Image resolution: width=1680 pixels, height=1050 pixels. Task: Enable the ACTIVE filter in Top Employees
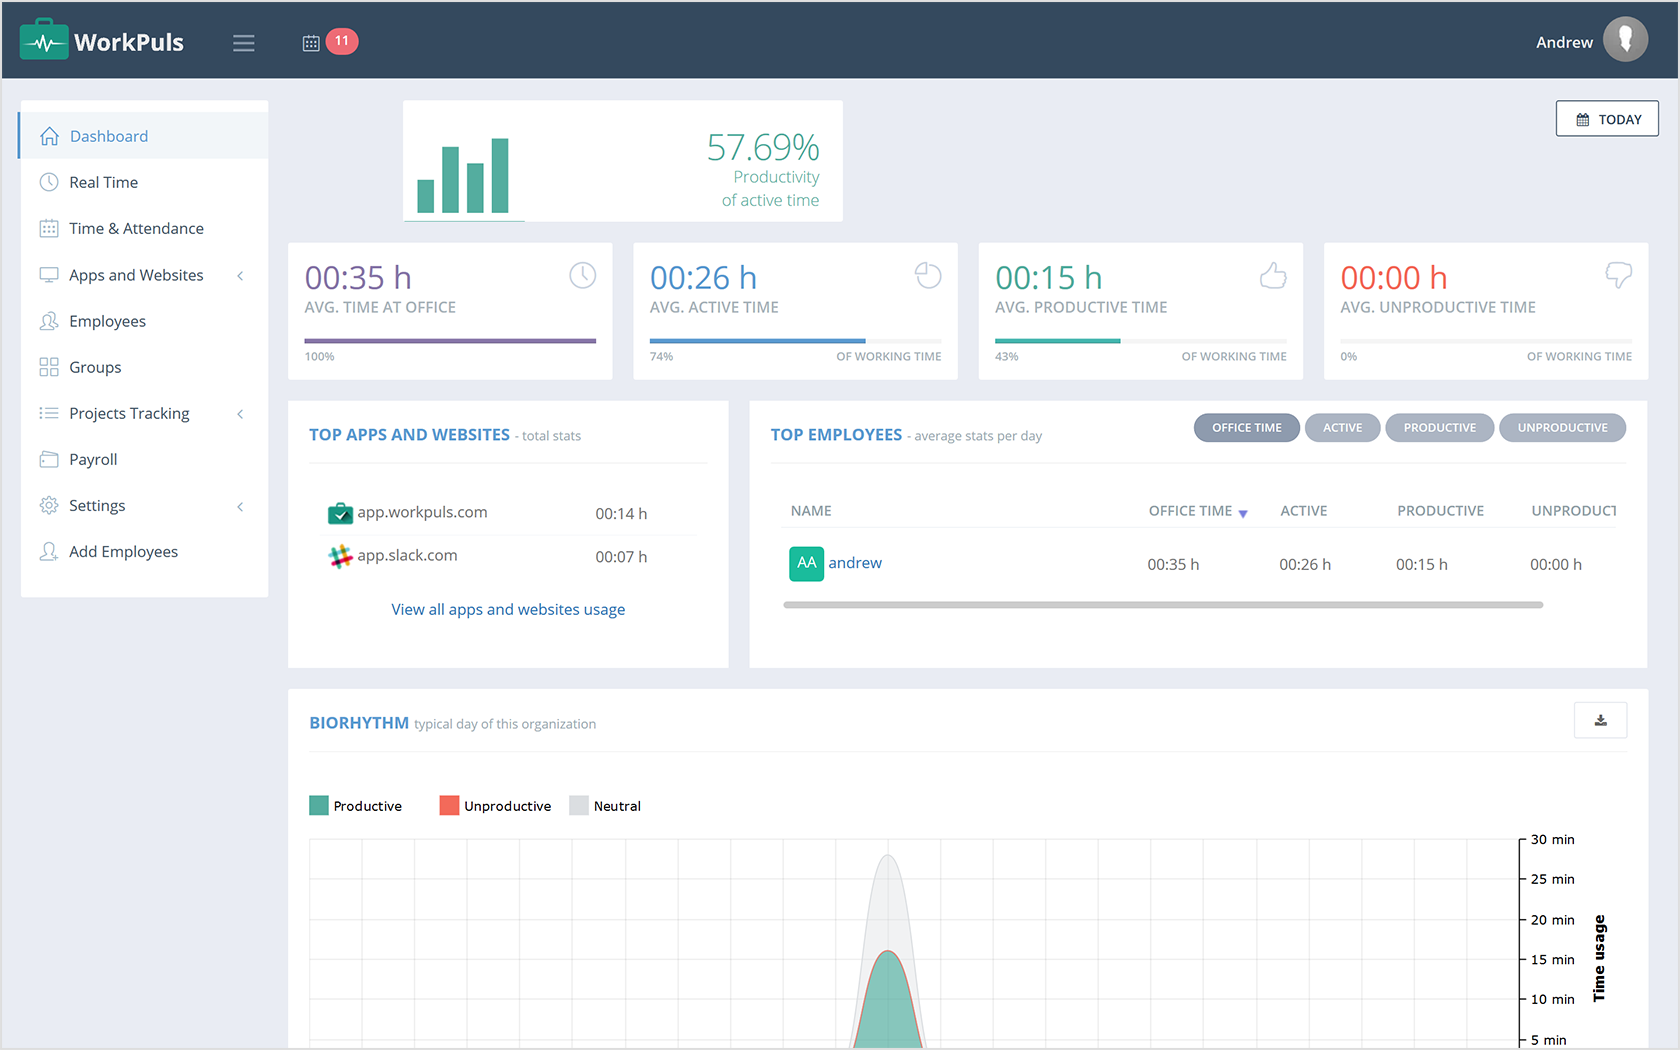pyautogui.click(x=1342, y=427)
